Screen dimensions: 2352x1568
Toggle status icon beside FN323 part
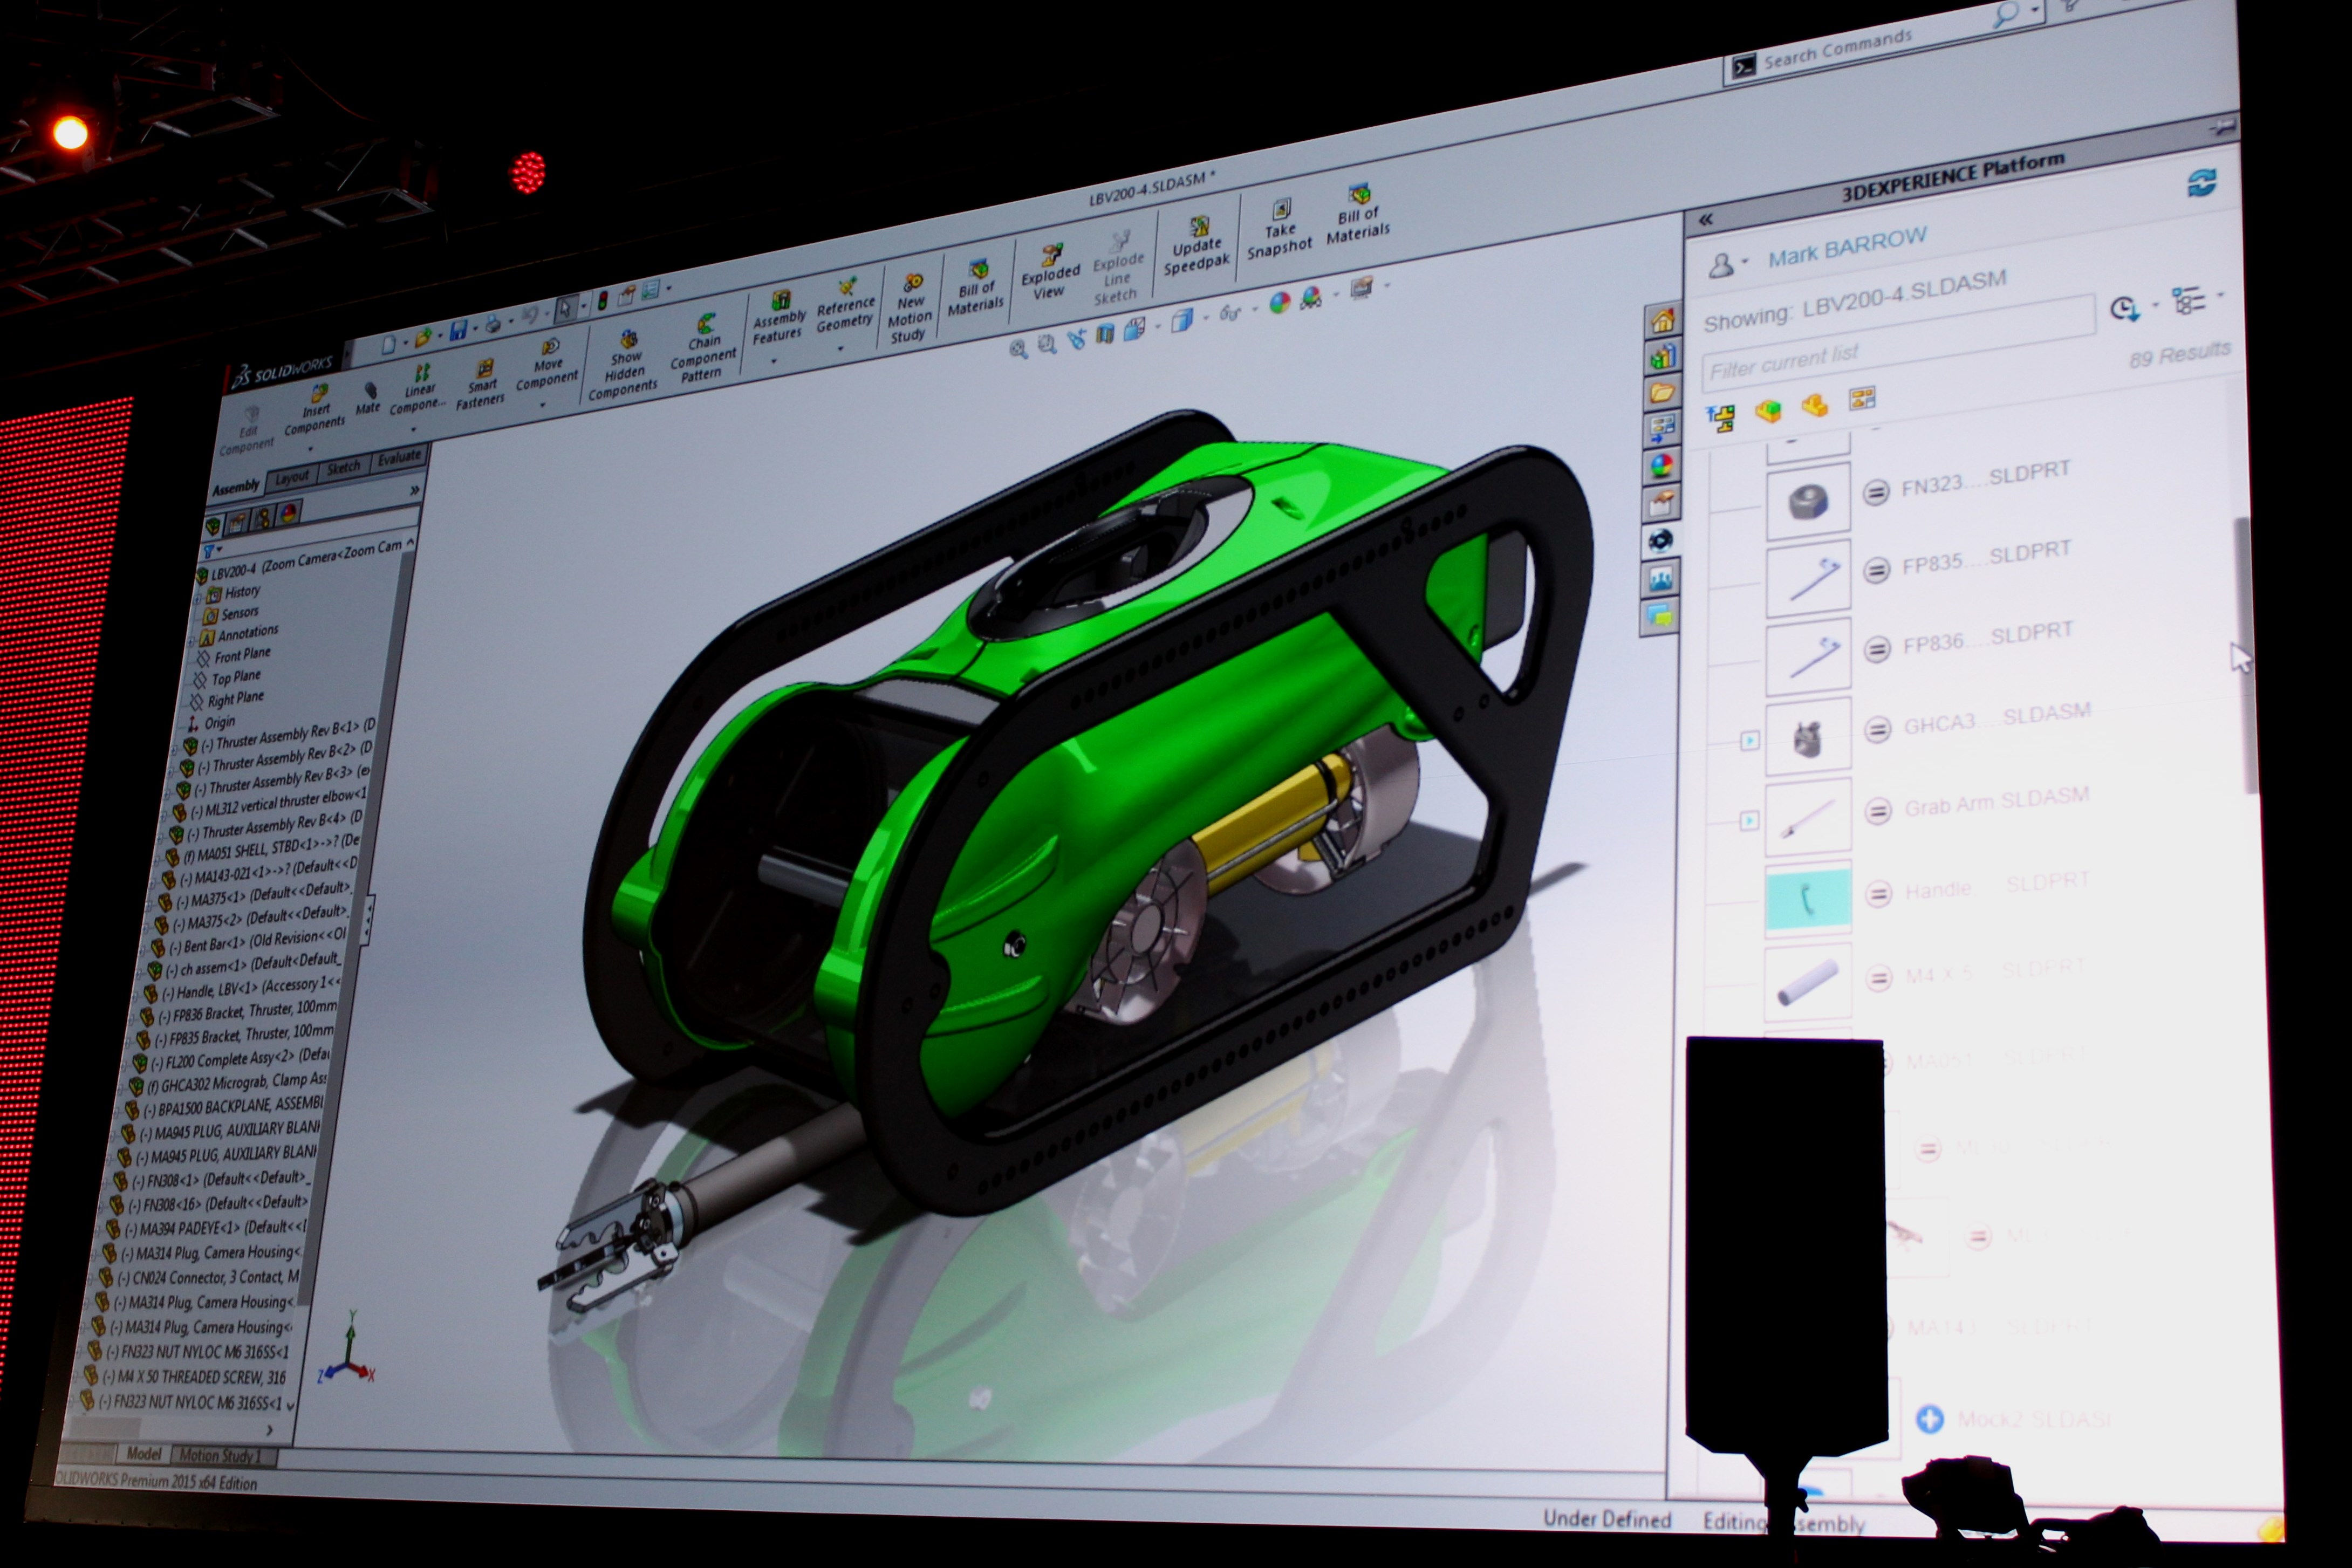point(1876,492)
